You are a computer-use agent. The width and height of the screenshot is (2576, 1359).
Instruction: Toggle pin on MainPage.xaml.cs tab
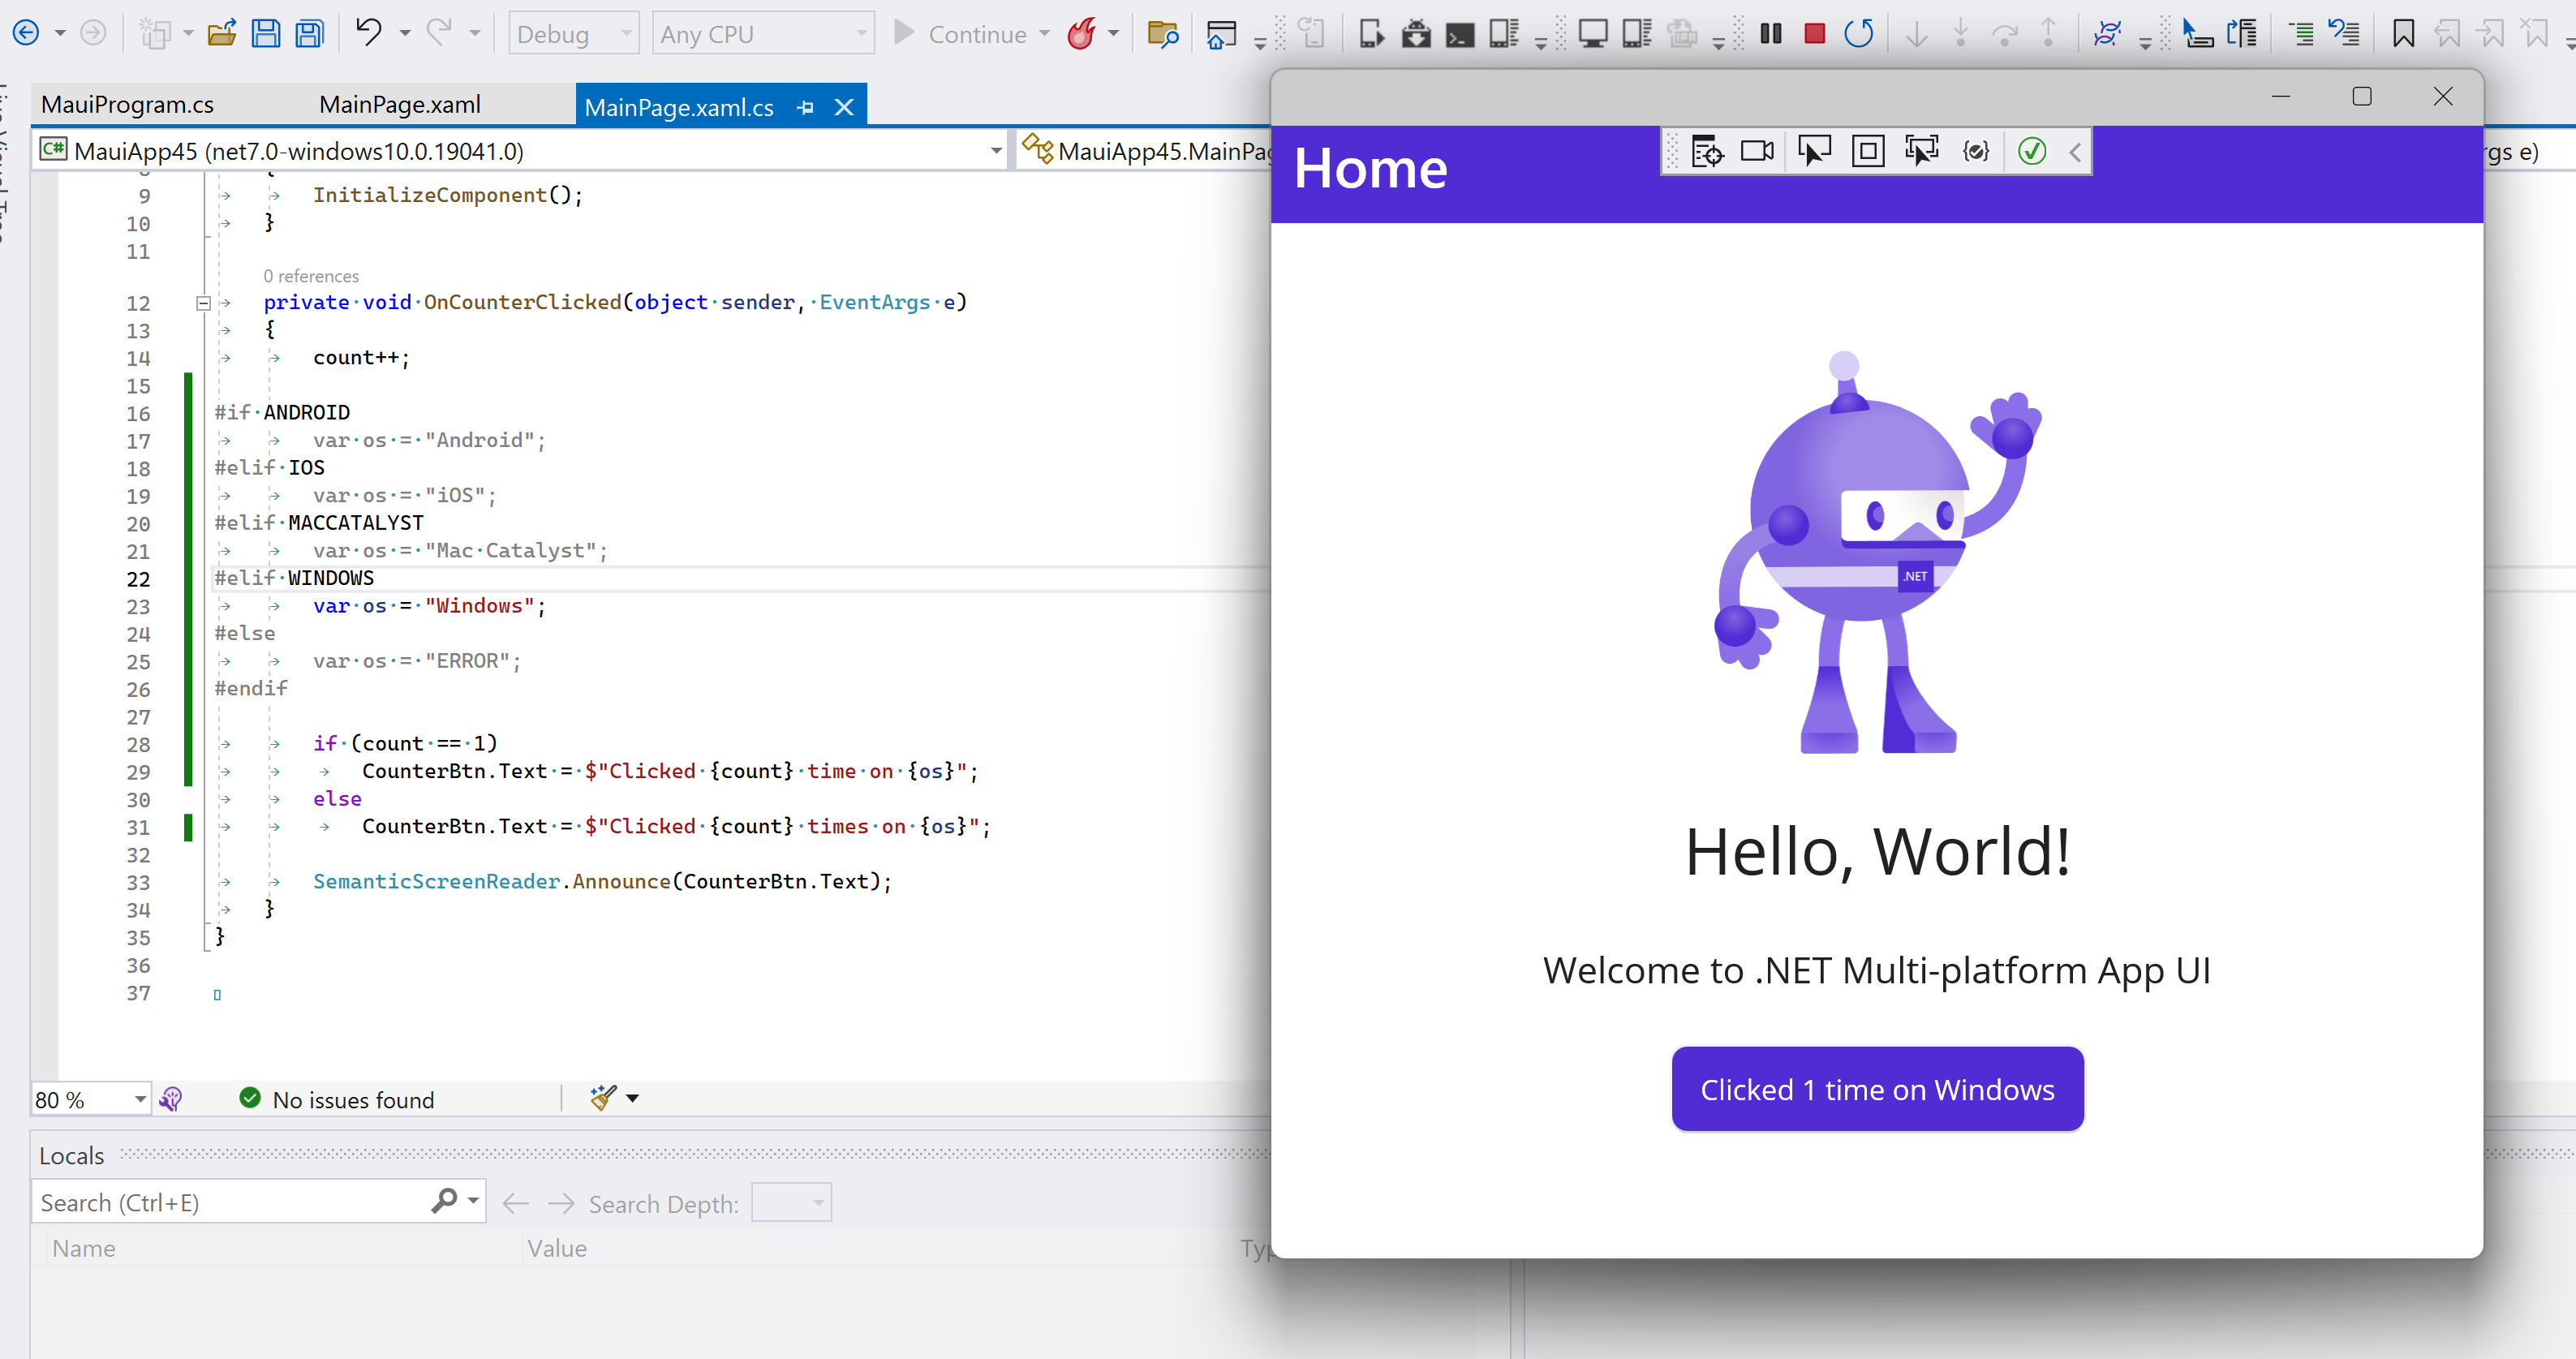point(806,107)
